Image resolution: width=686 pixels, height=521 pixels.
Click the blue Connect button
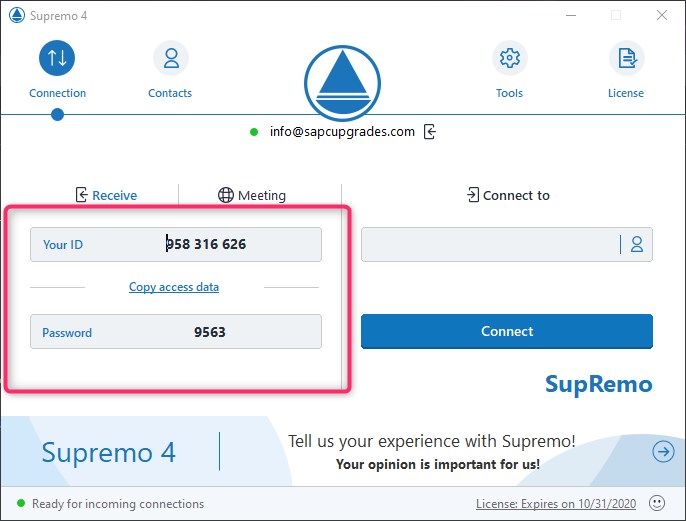pyautogui.click(x=507, y=331)
